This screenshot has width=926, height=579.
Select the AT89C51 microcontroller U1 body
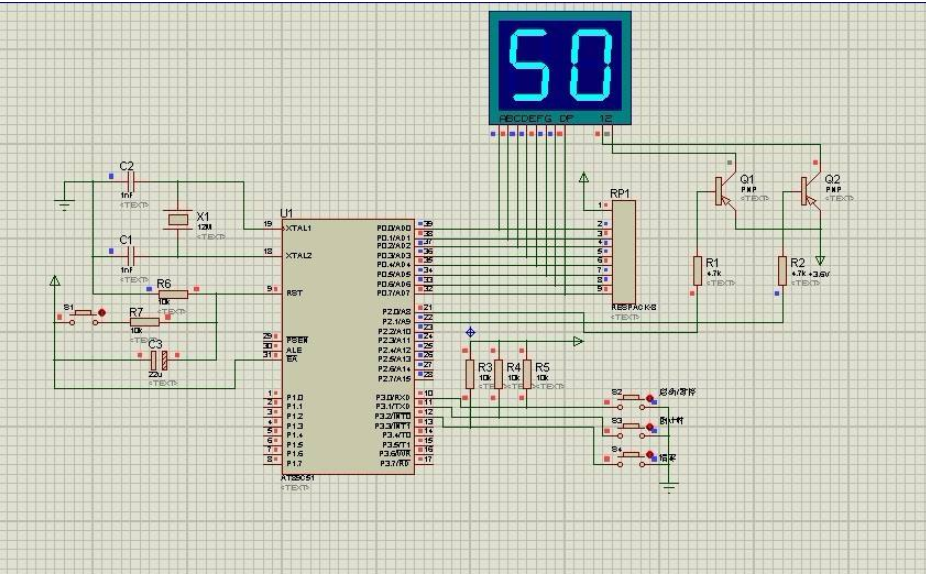(348, 346)
